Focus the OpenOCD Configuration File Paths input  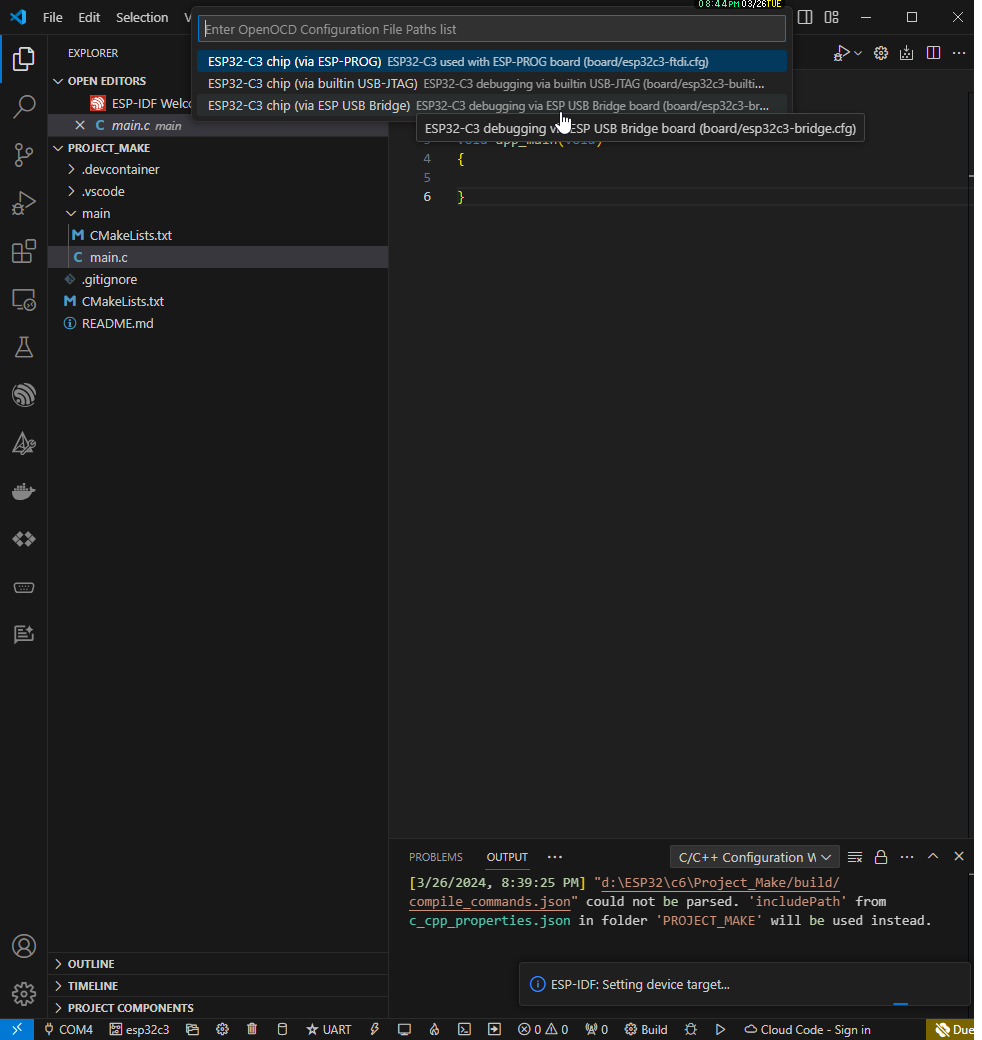[492, 29]
